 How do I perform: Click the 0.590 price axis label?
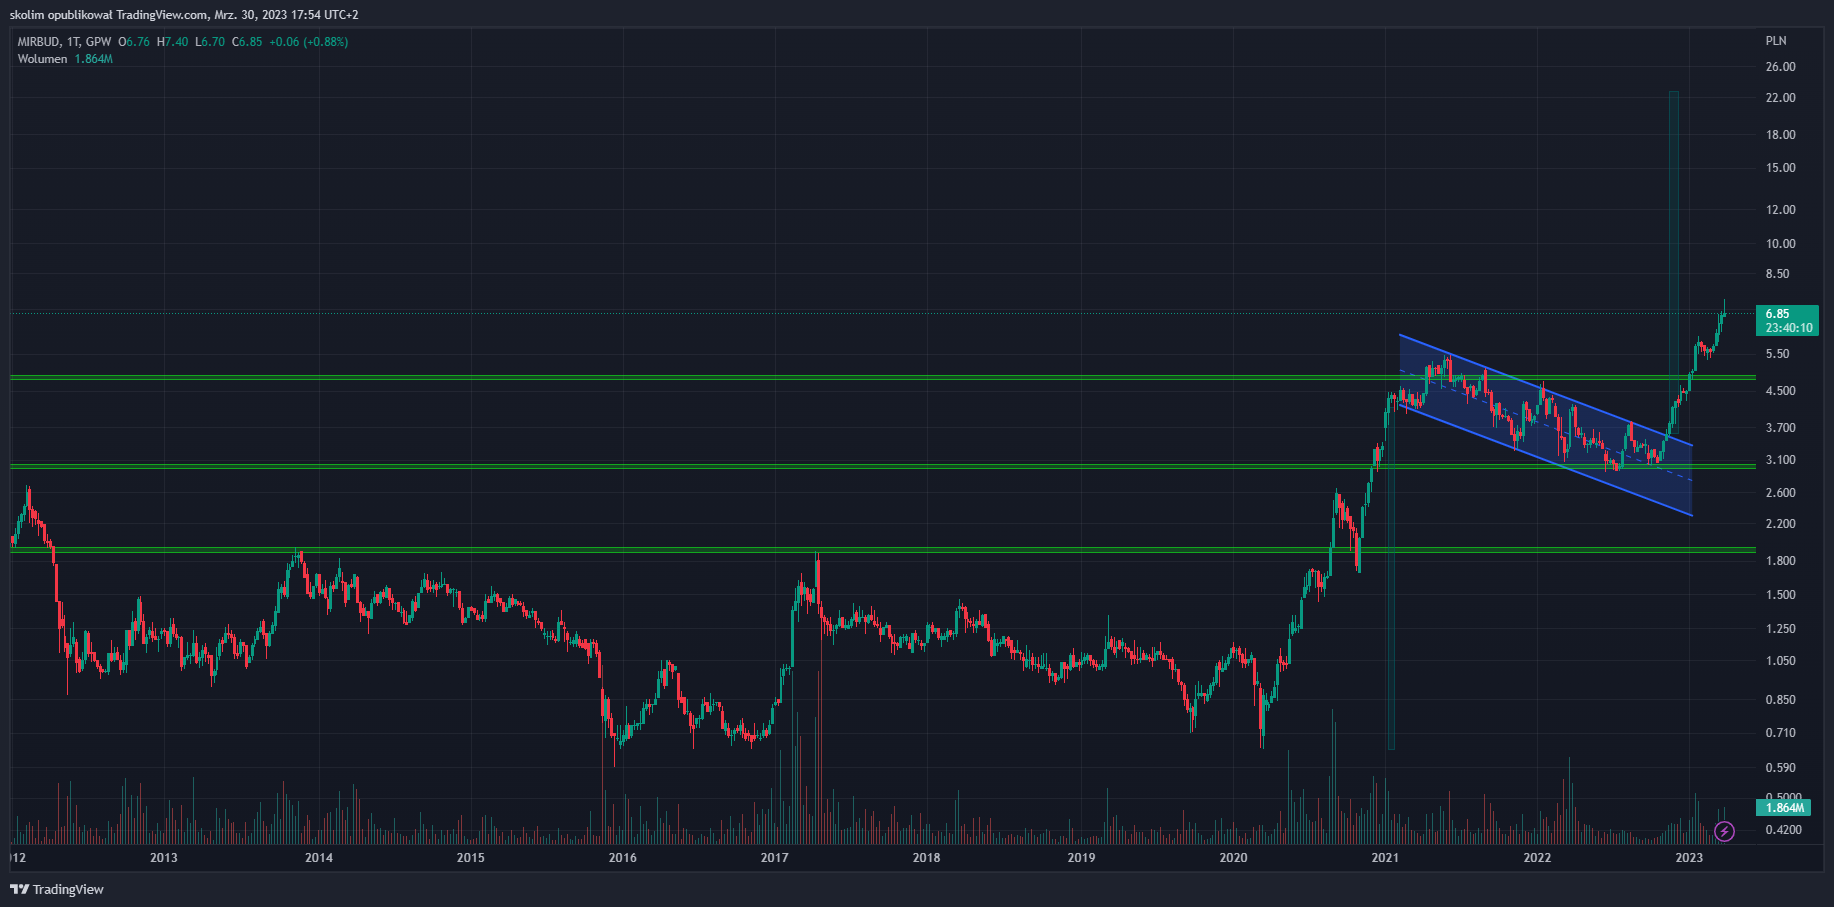[x=1780, y=768]
